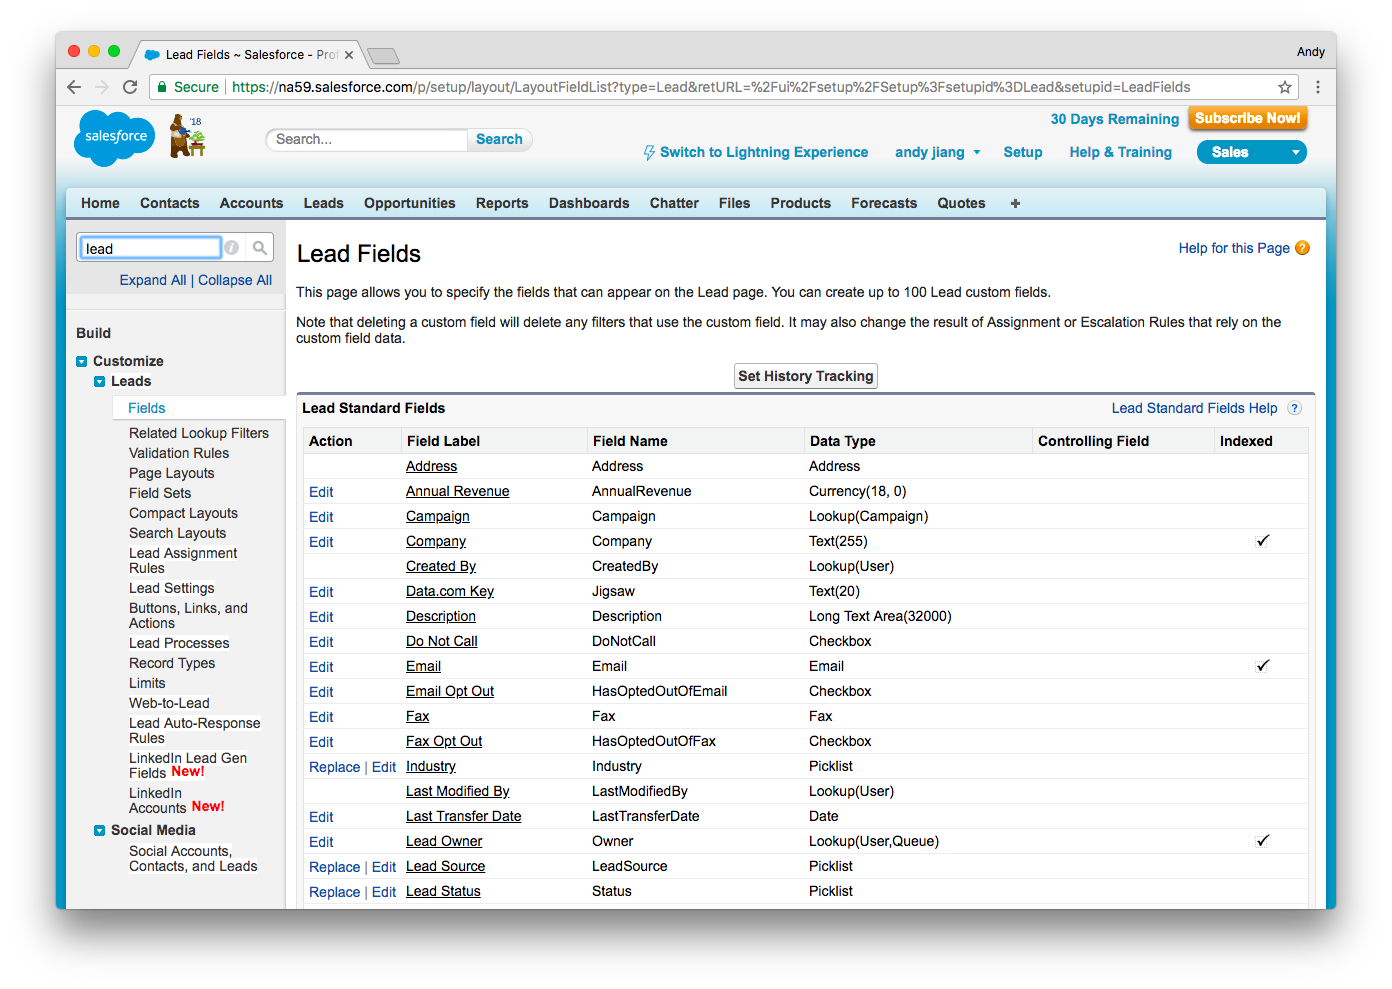The height and width of the screenshot is (989, 1392).
Task: Open LinkedIn Lead Gen Fields in sidebar
Action: [x=188, y=765]
